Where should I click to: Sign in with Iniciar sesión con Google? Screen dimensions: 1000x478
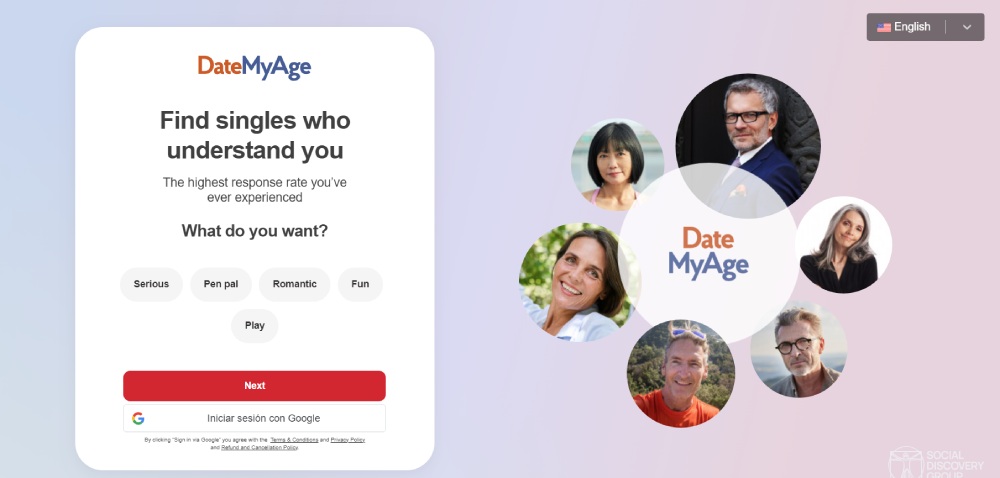(x=254, y=419)
